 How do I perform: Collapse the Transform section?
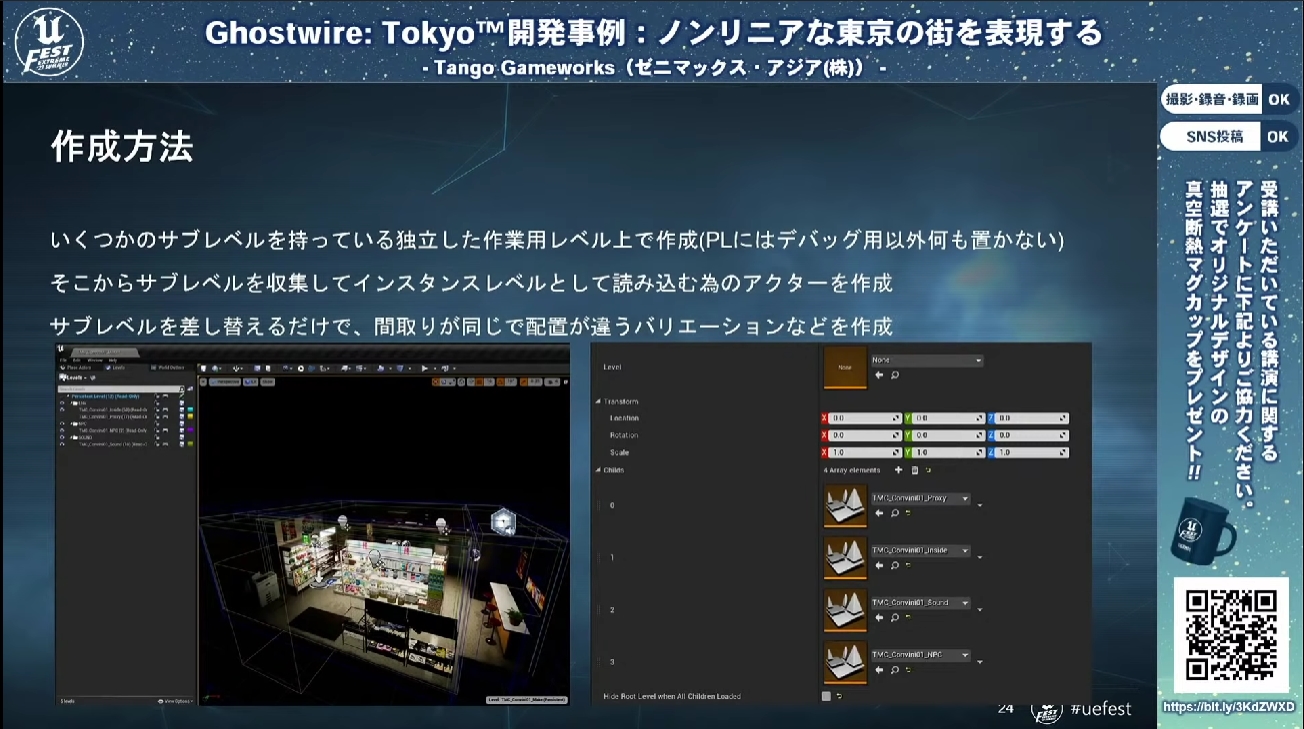pyautogui.click(x=597, y=401)
